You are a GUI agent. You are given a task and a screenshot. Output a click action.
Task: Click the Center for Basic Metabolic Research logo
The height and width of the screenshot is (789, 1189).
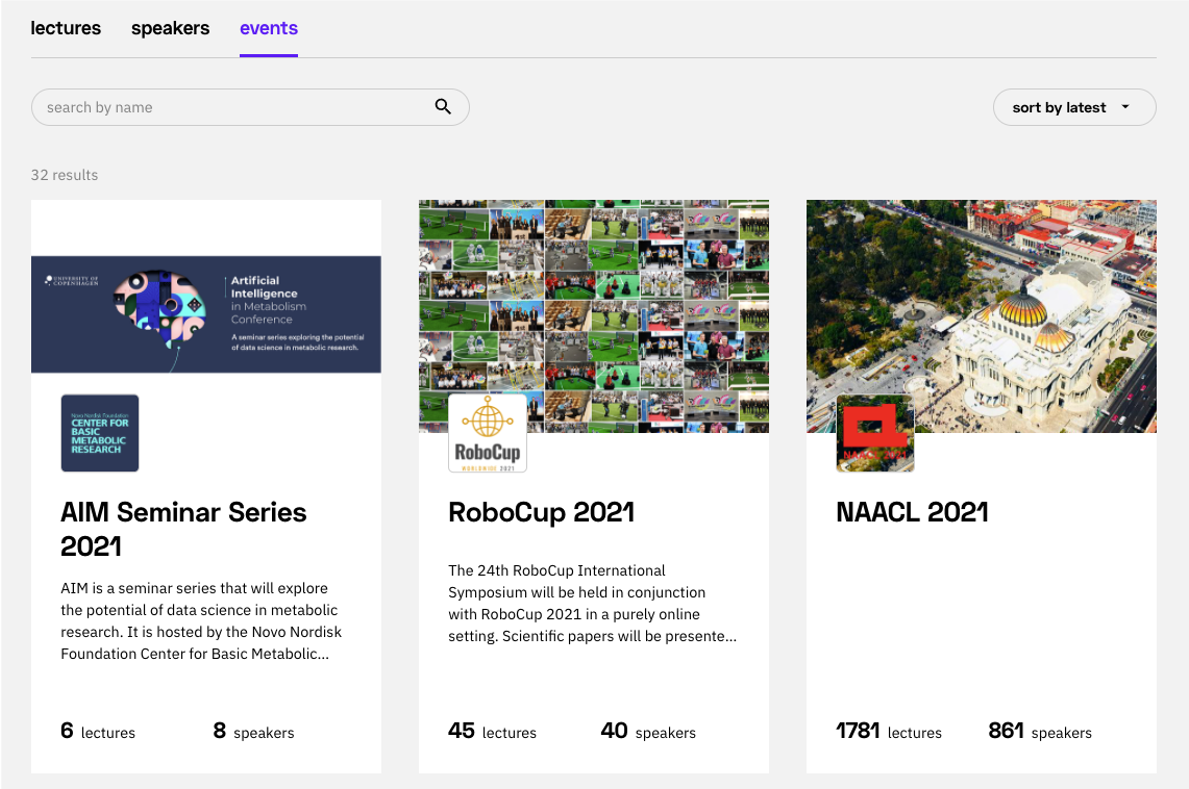pos(100,433)
